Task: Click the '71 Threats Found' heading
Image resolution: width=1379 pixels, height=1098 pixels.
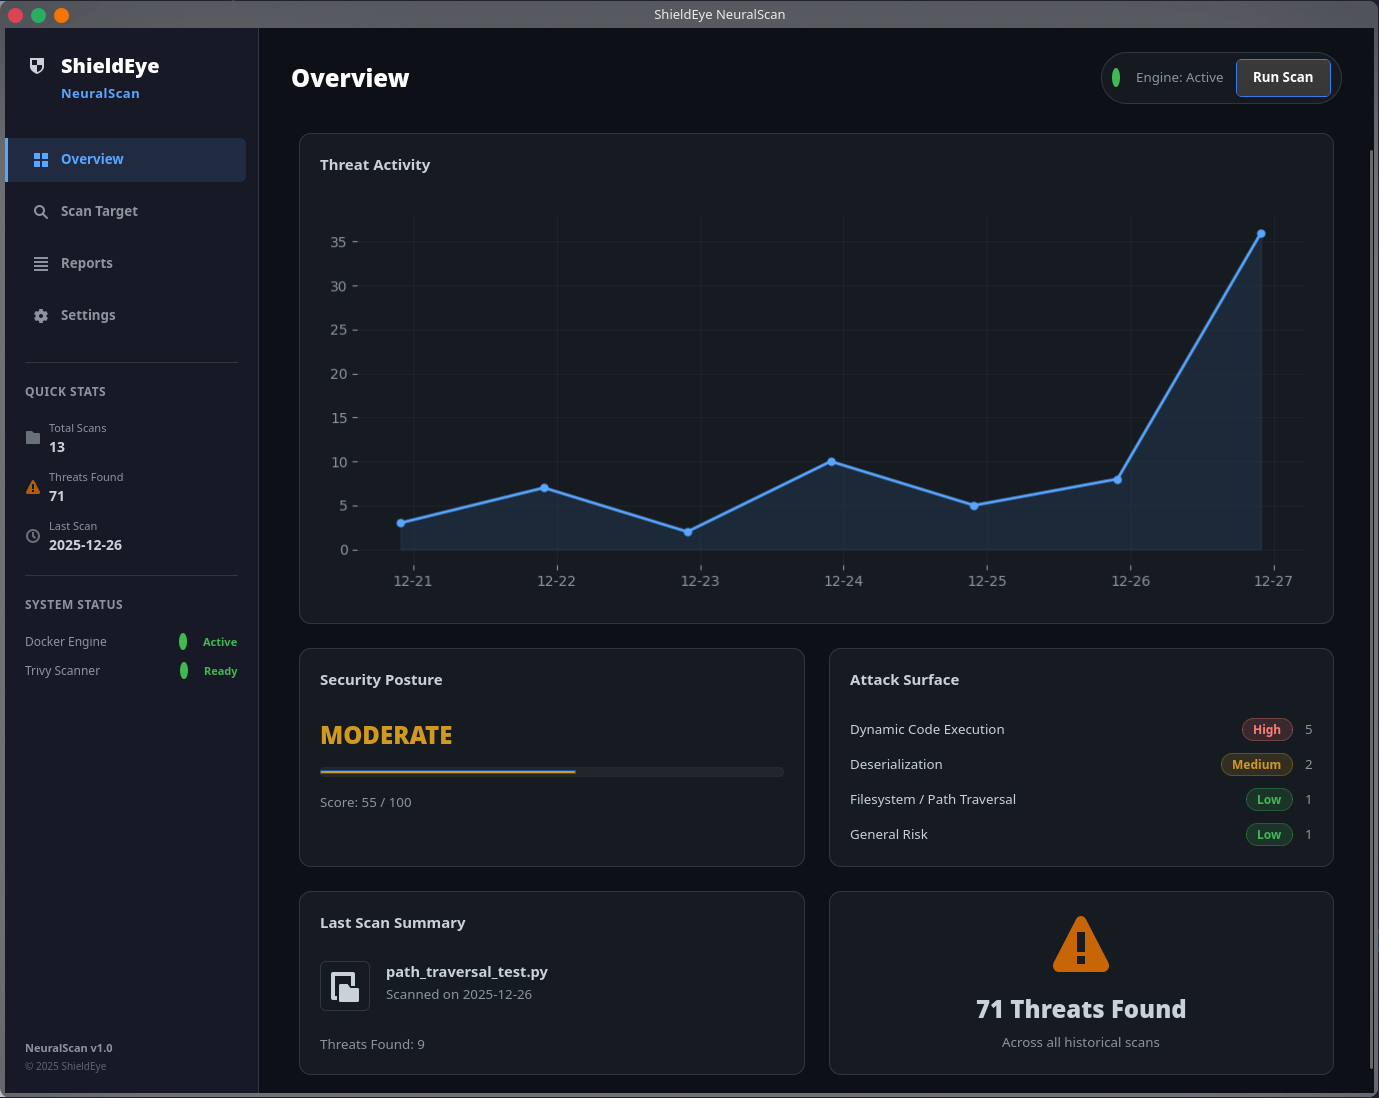Action: tap(1081, 1010)
